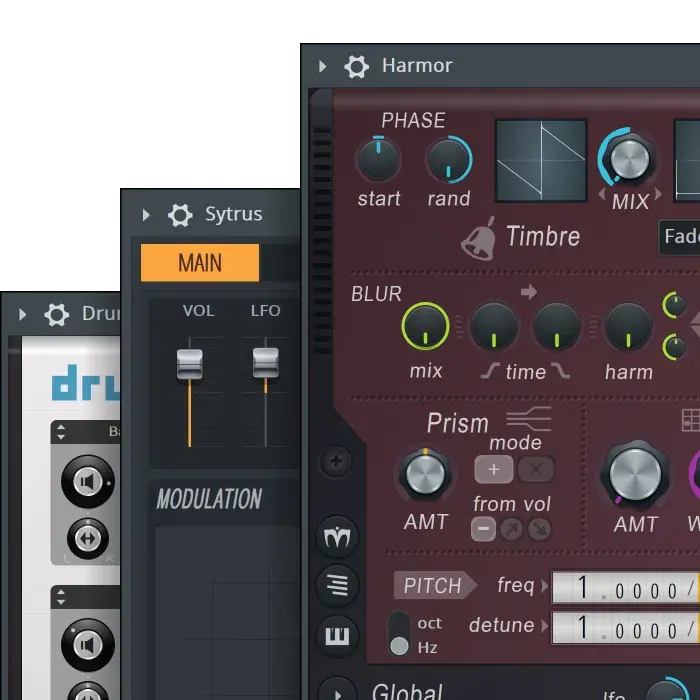
Task: Click the round plus button in Harmor sidebar
Action: tap(336, 461)
